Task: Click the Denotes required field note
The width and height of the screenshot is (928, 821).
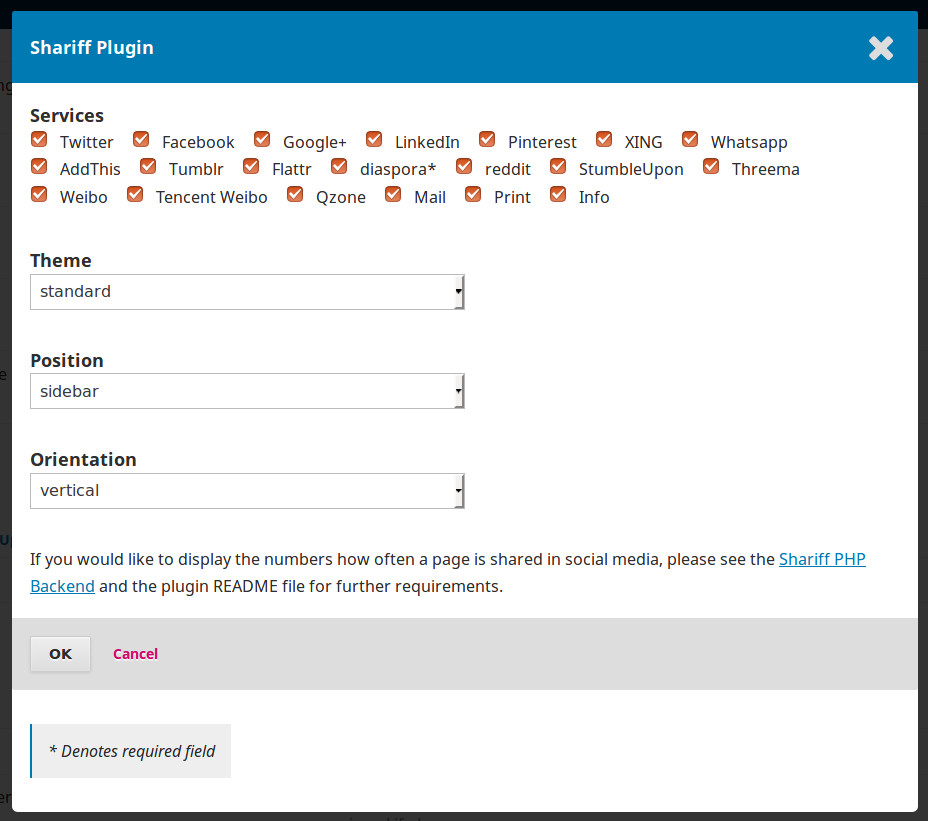Action: click(132, 751)
